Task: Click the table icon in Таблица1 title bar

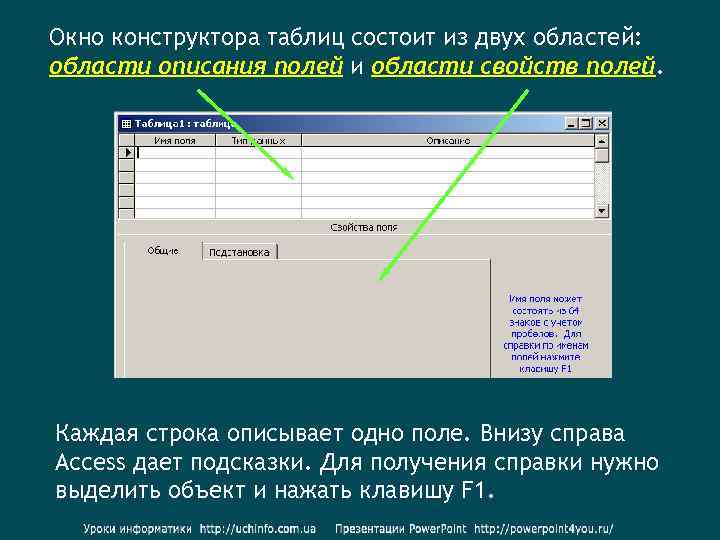Action: [126, 124]
